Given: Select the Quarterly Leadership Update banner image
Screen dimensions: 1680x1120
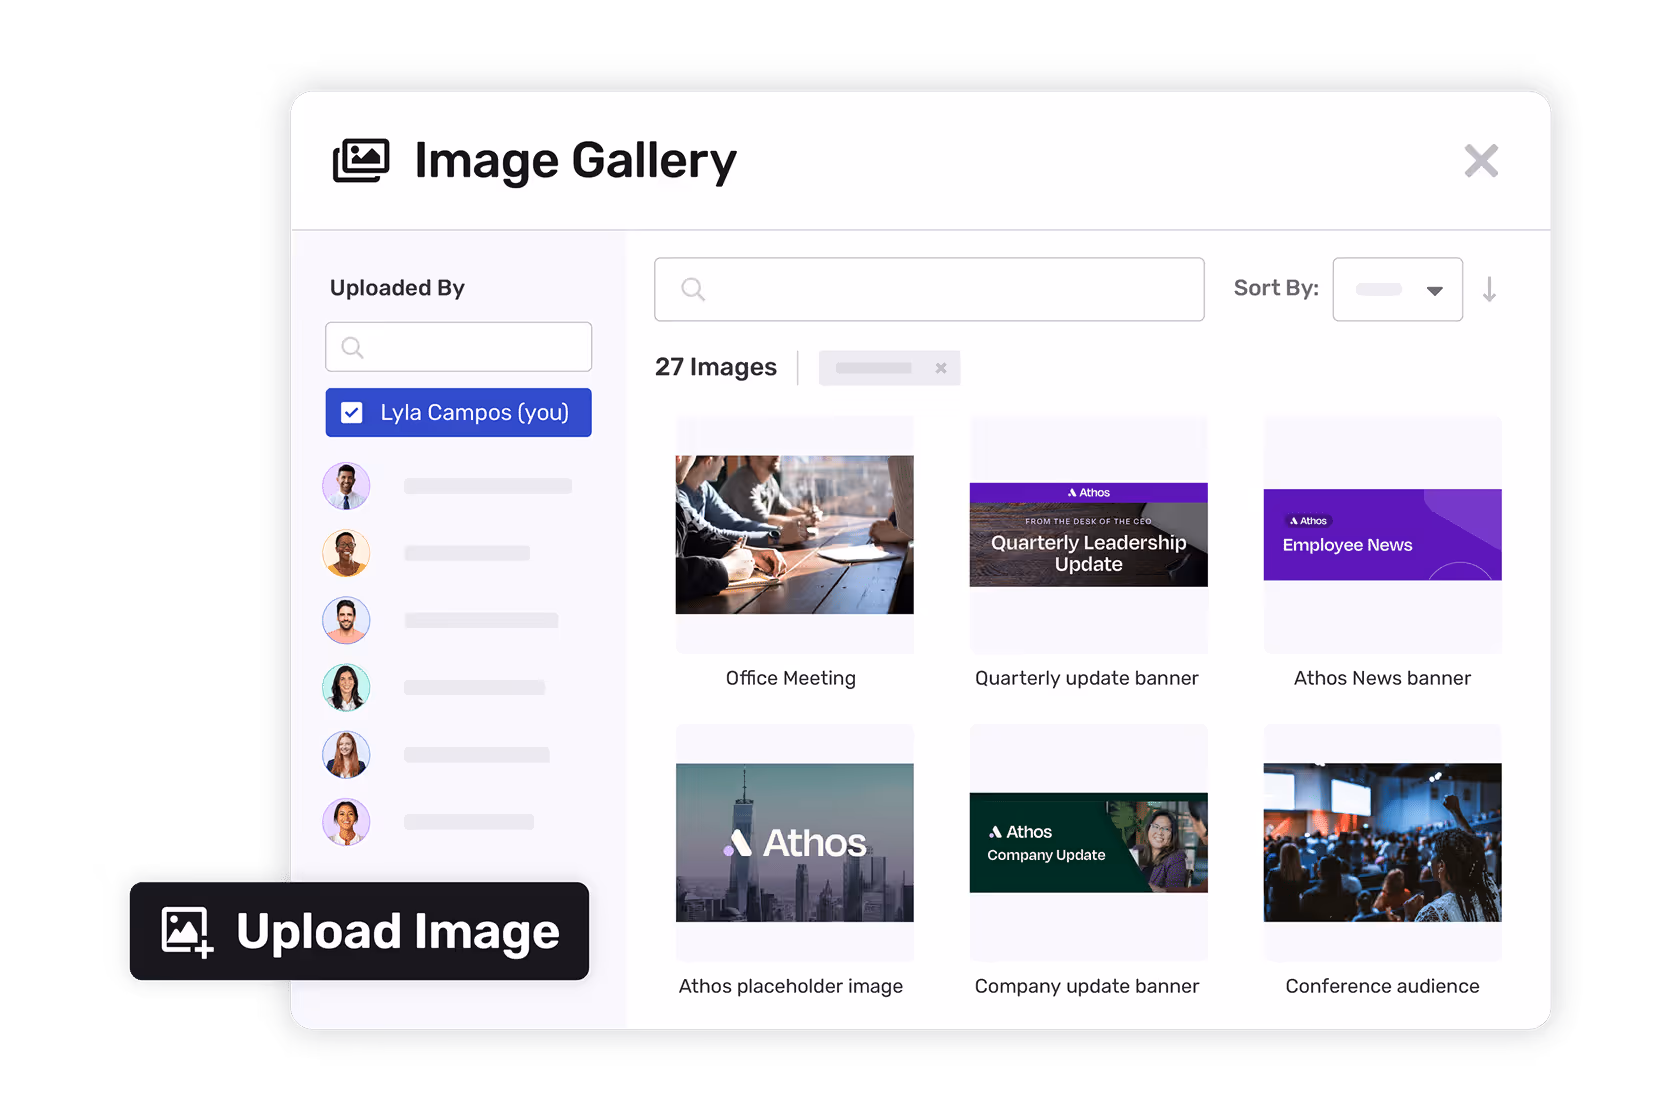Looking at the screenshot, I should [x=1088, y=535].
